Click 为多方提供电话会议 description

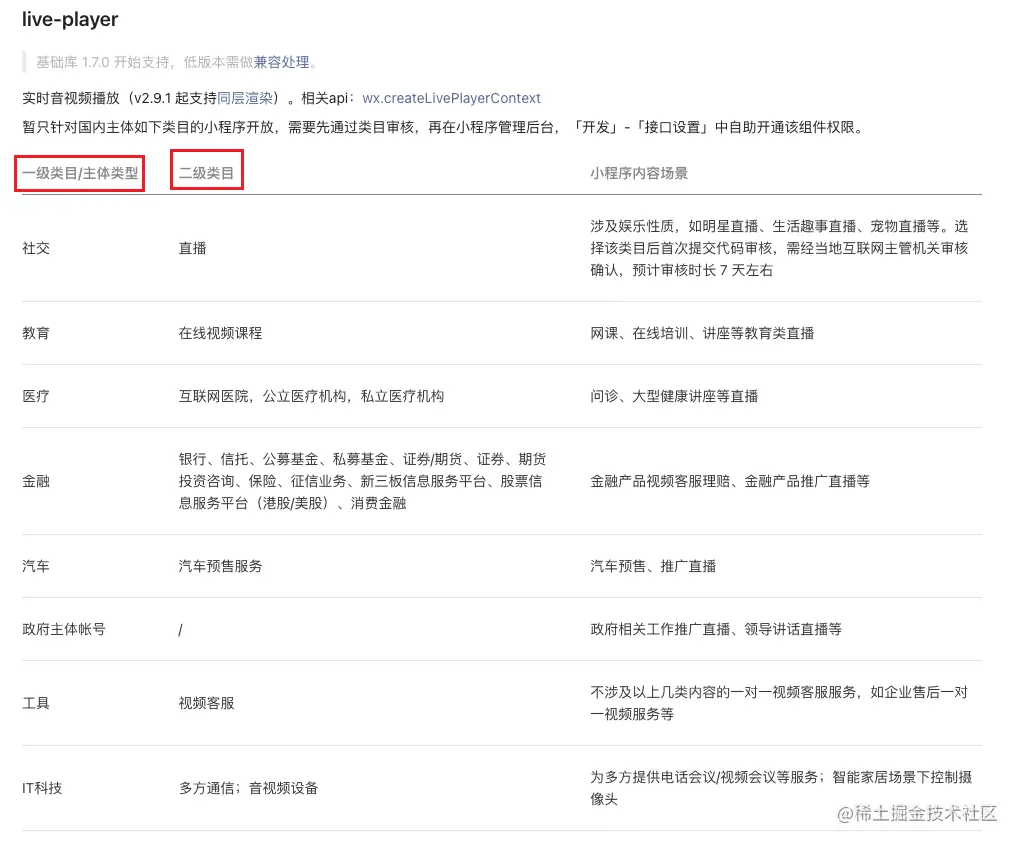pyautogui.click(x=781, y=788)
